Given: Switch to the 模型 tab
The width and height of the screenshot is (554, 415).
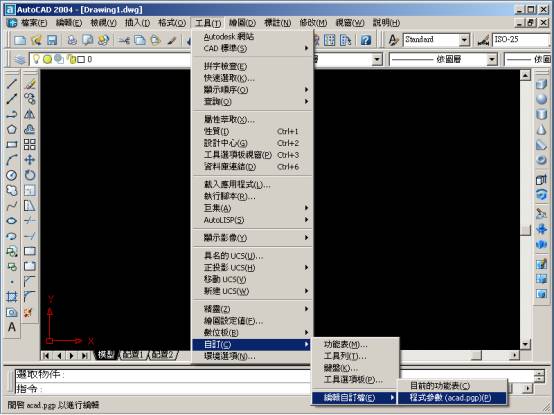Looking at the screenshot, I should (106, 355).
